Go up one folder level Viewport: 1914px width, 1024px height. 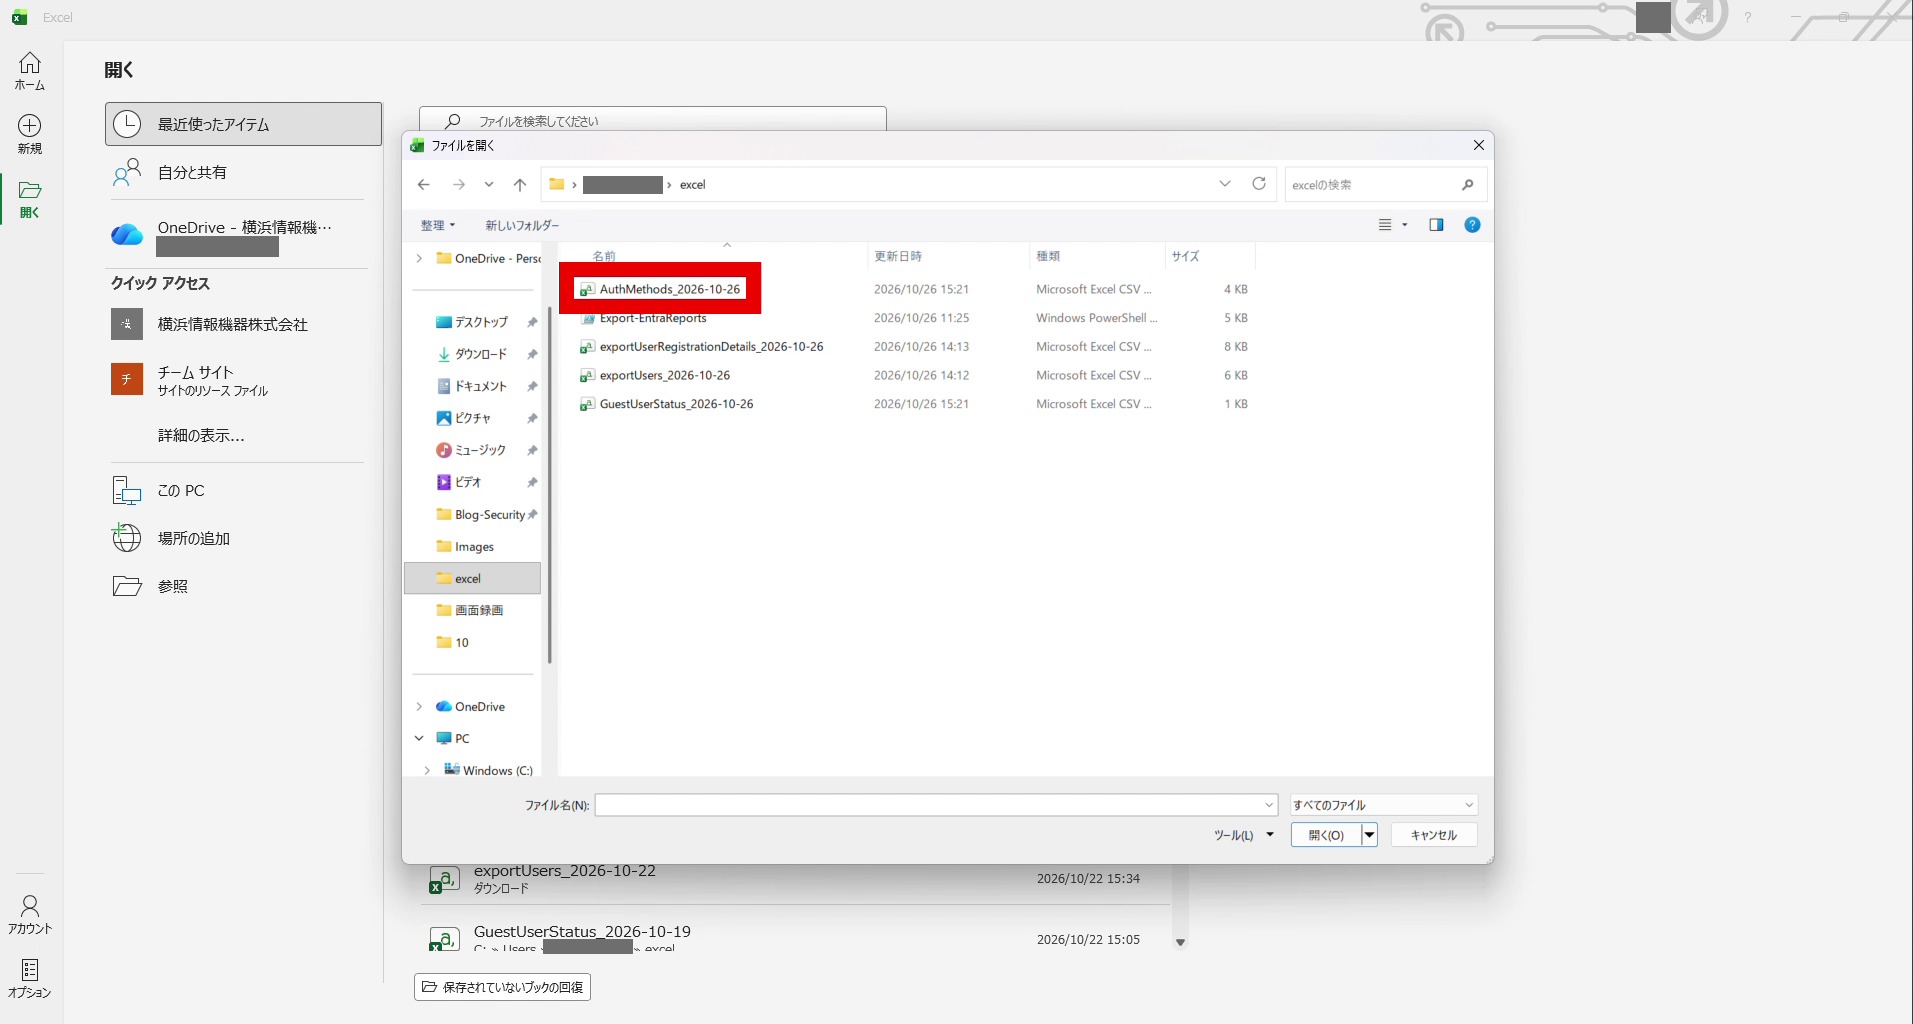click(x=520, y=184)
